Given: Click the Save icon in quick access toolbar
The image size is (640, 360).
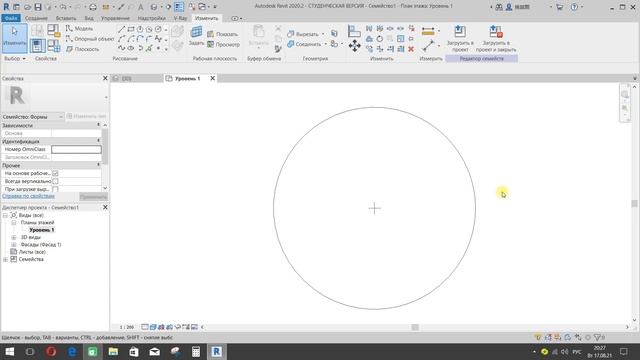Looking at the screenshot, I should click(38, 7).
